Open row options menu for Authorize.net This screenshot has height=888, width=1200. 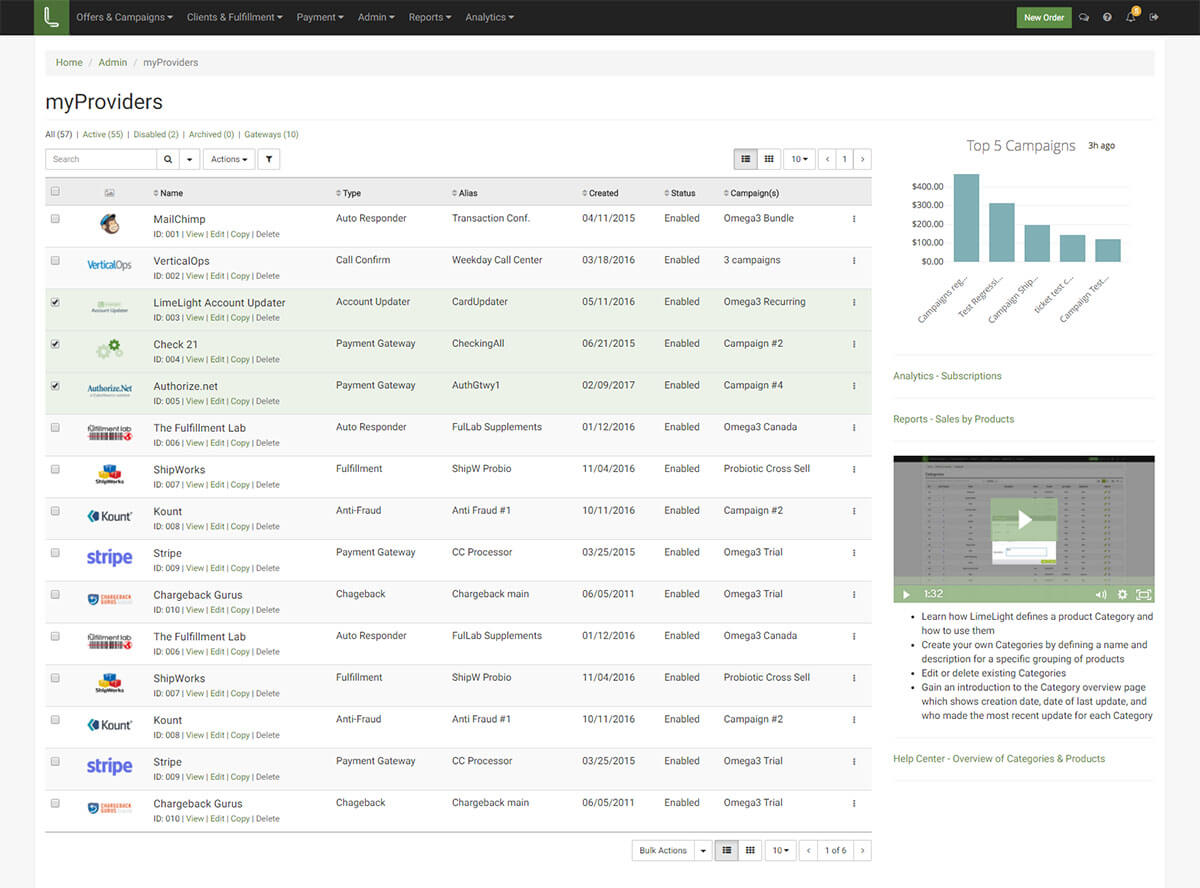coord(854,386)
